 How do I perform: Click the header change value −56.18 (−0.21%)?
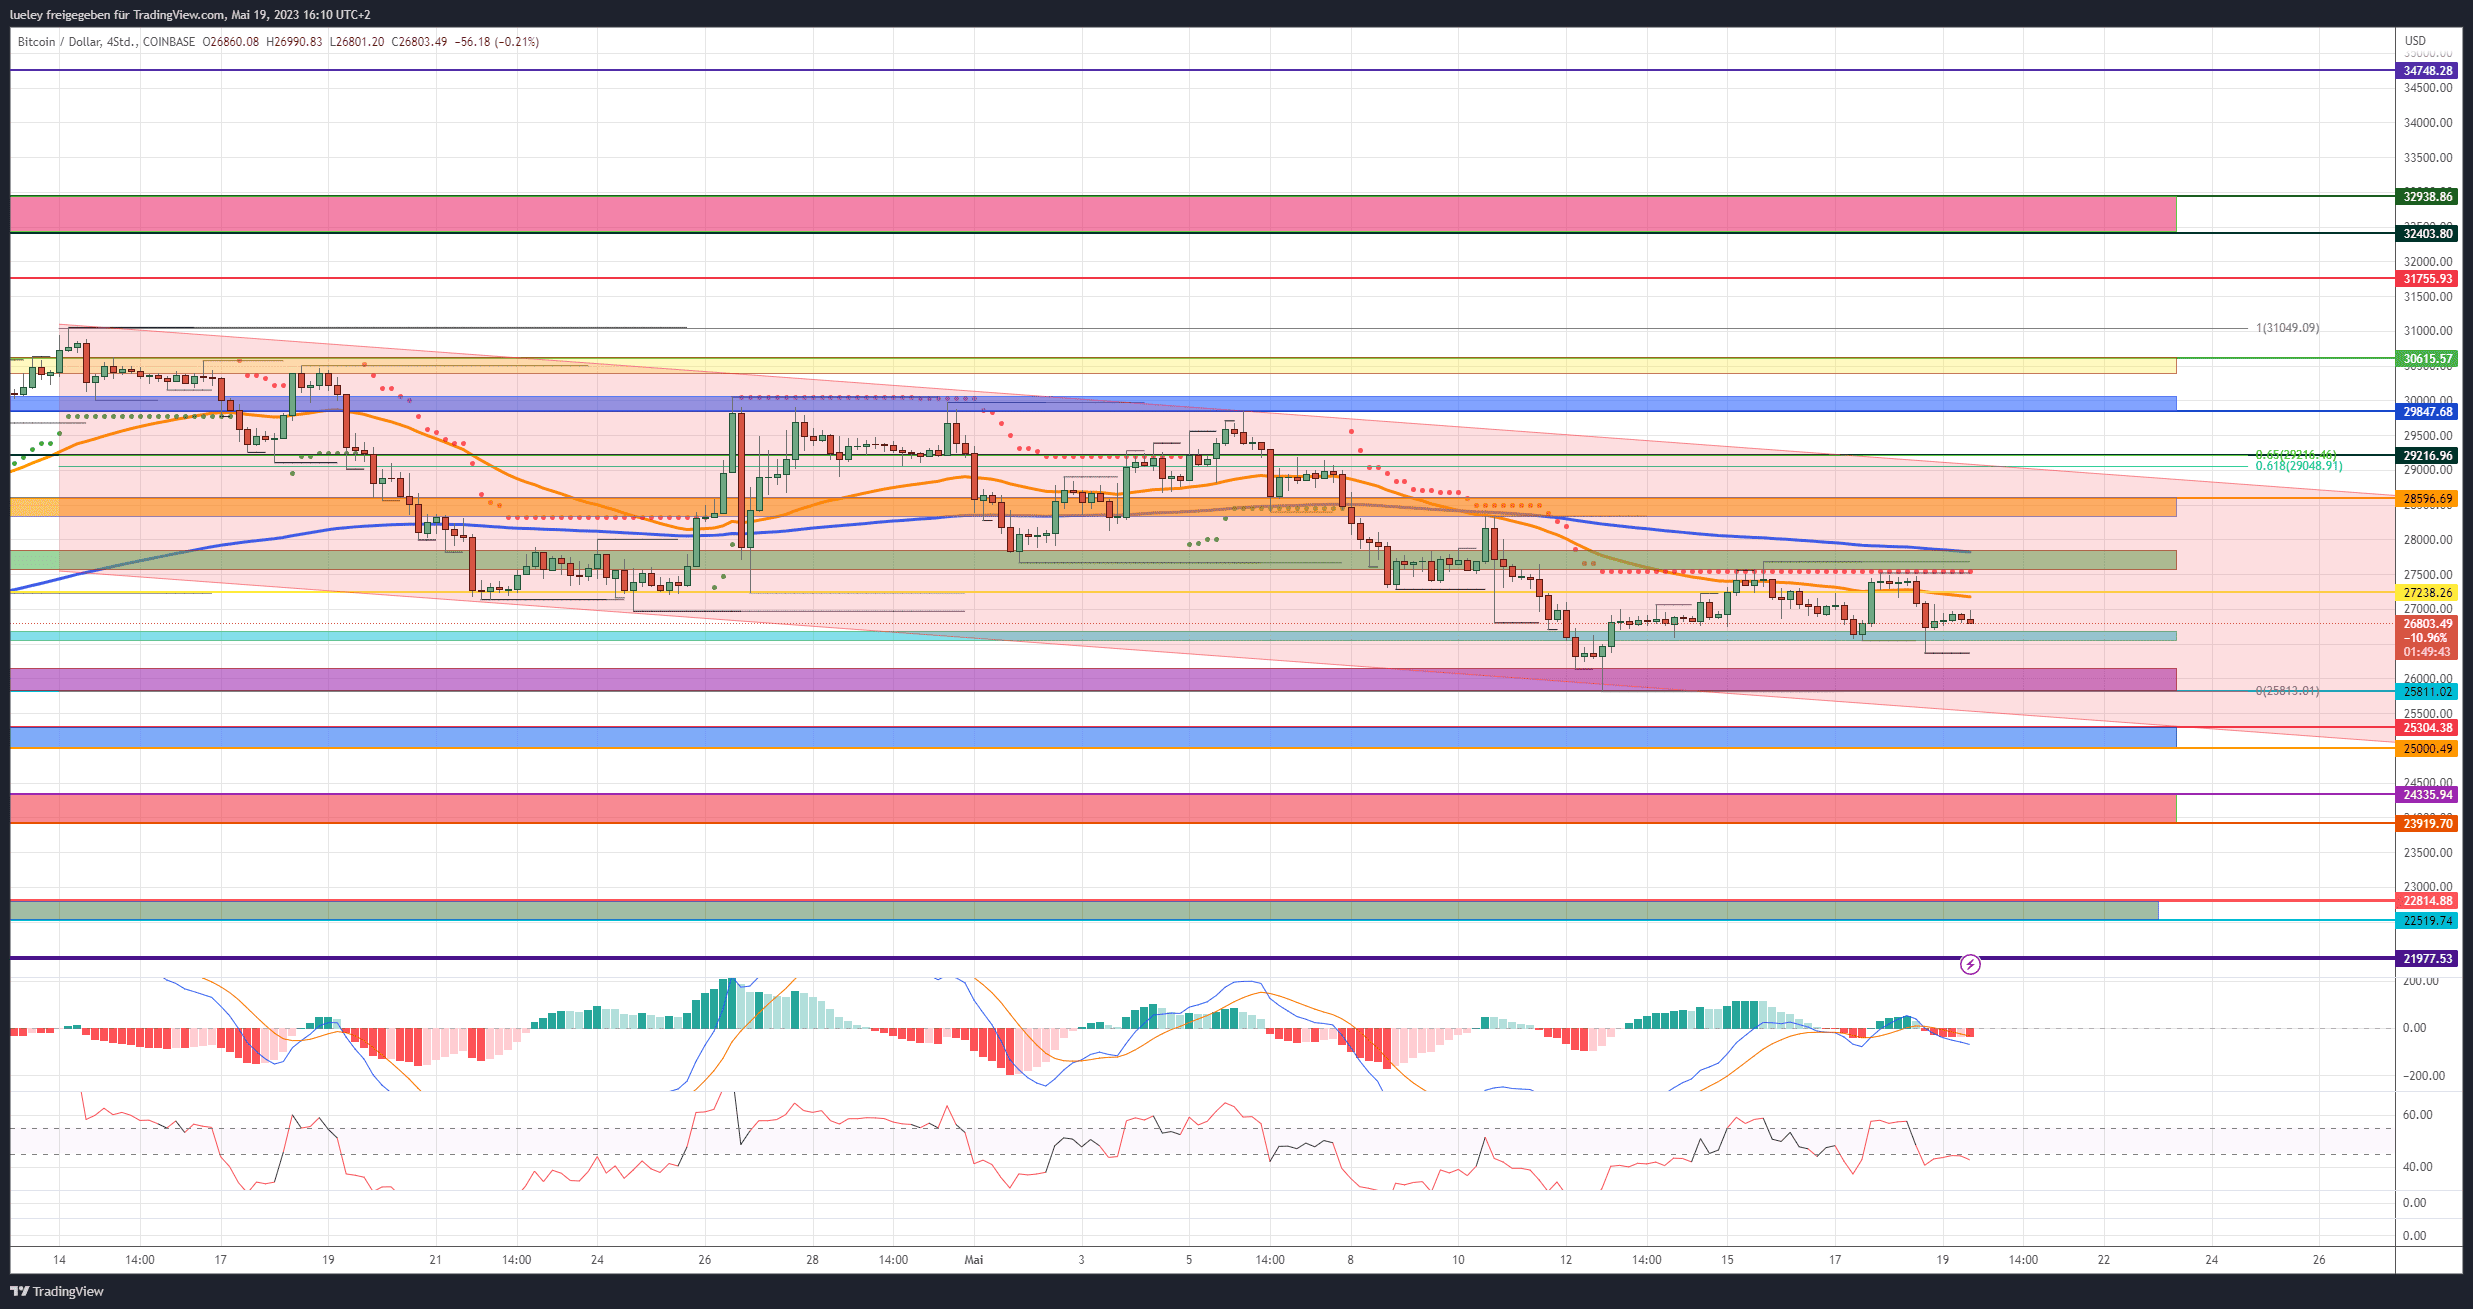[x=497, y=42]
